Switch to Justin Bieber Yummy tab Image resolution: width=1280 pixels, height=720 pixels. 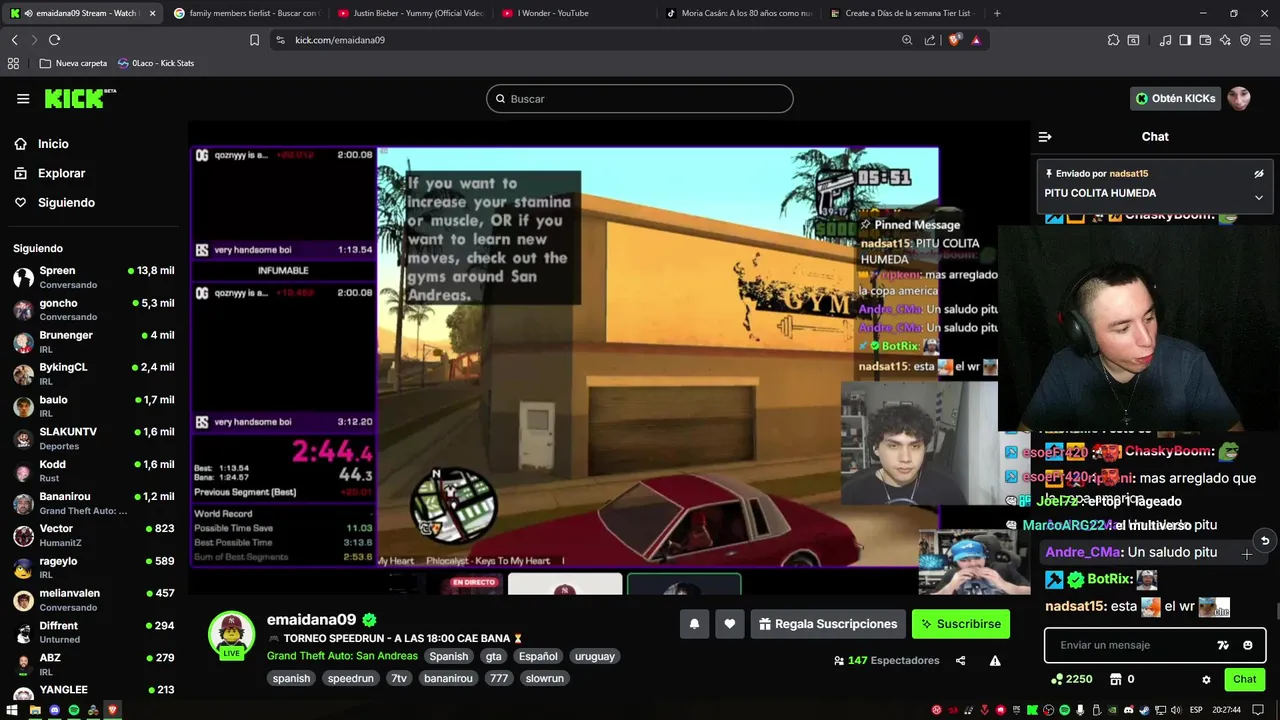pos(410,13)
